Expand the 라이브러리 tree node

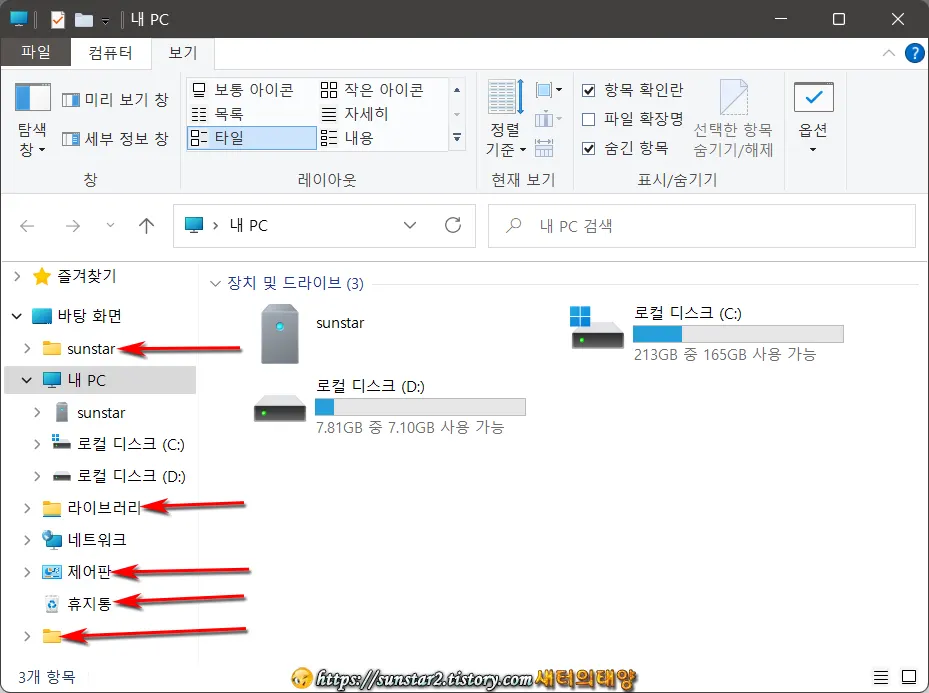[x=26, y=508]
